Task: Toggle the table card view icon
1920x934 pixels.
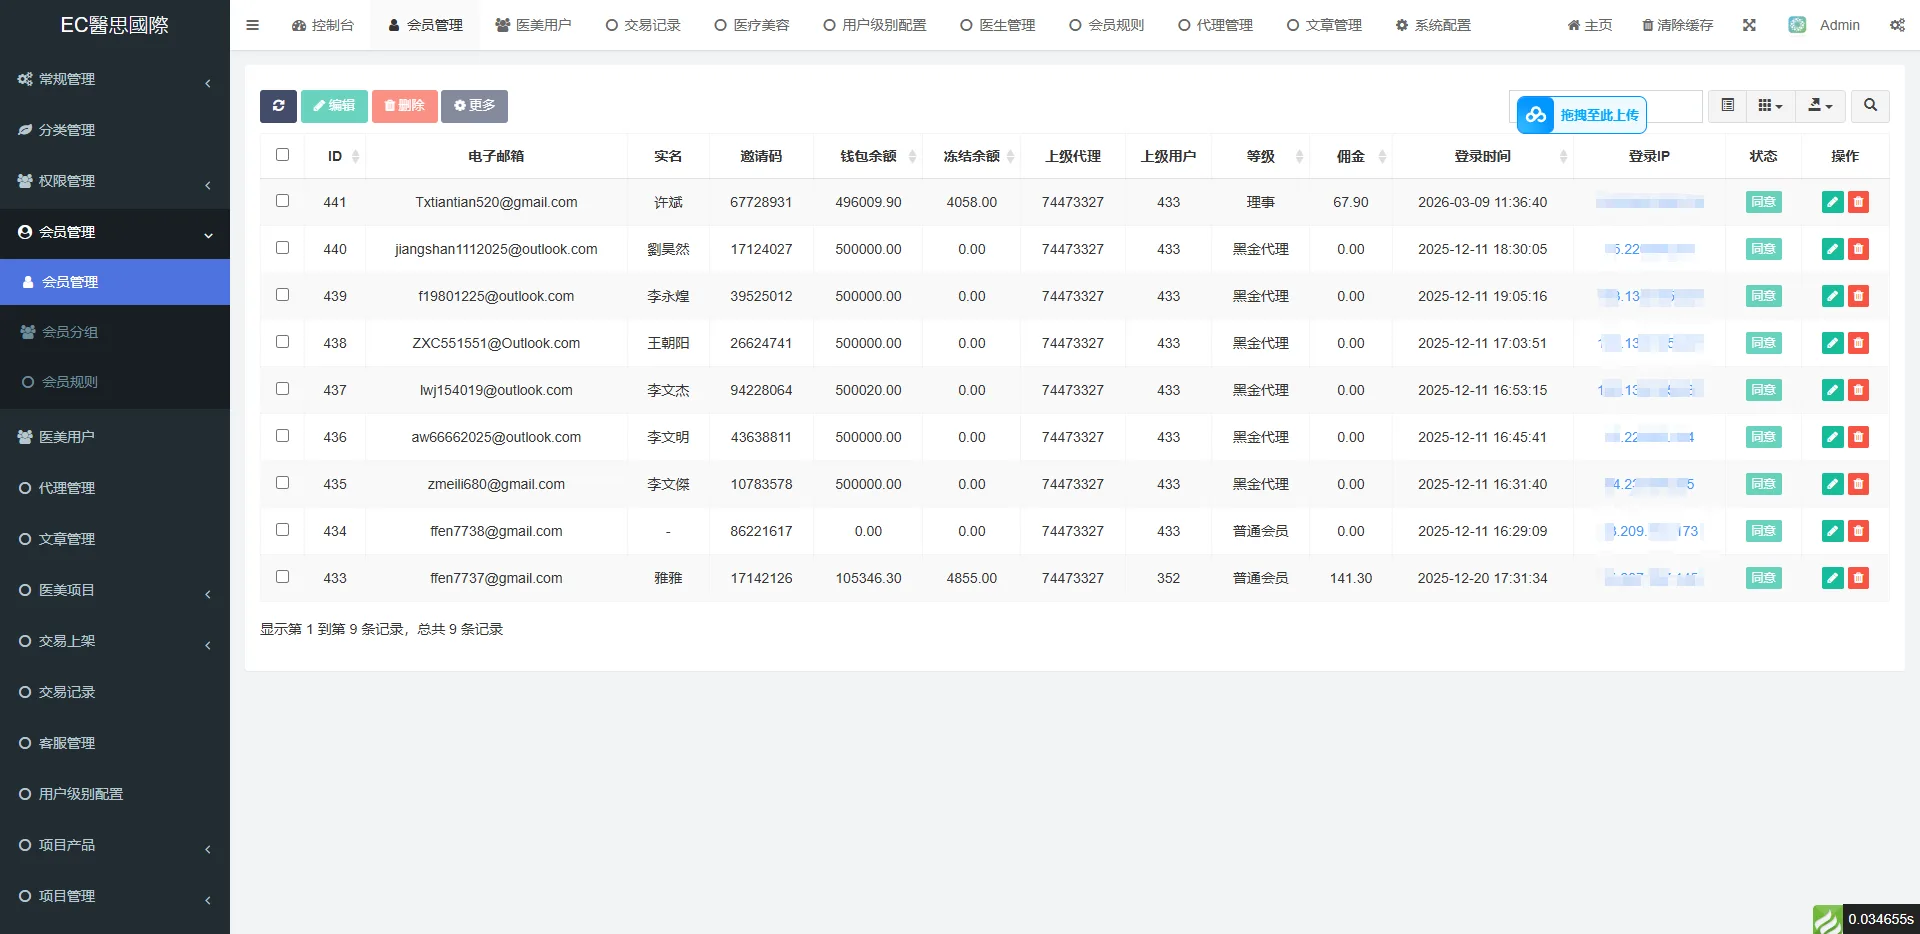Action: [1727, 105]
